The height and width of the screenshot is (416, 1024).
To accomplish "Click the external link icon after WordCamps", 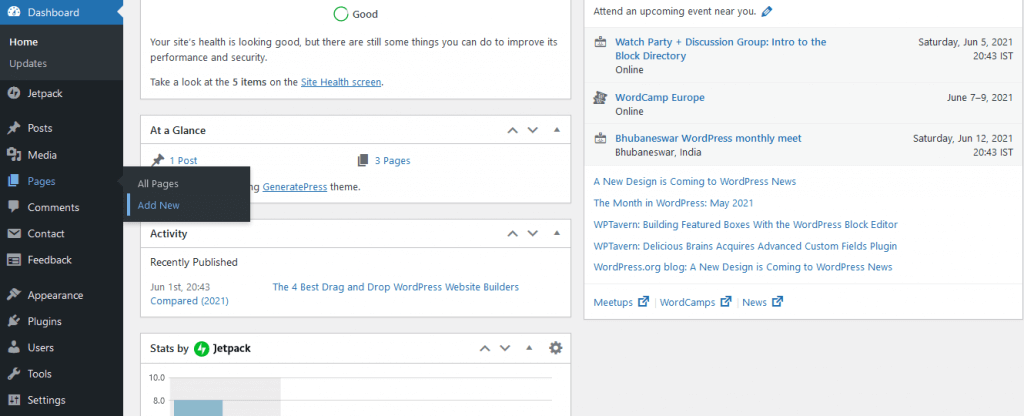I will click(726, 302).
